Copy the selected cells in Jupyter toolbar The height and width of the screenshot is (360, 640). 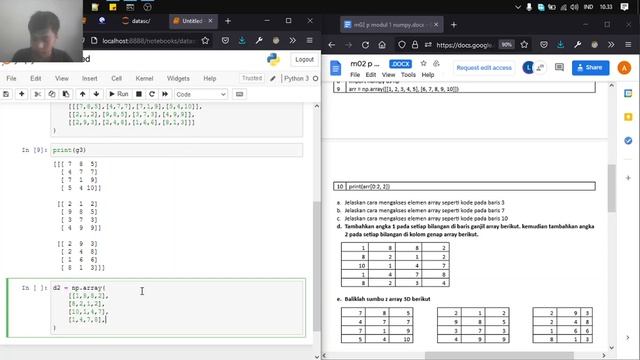pyautogui.click(x=52, y=94)
